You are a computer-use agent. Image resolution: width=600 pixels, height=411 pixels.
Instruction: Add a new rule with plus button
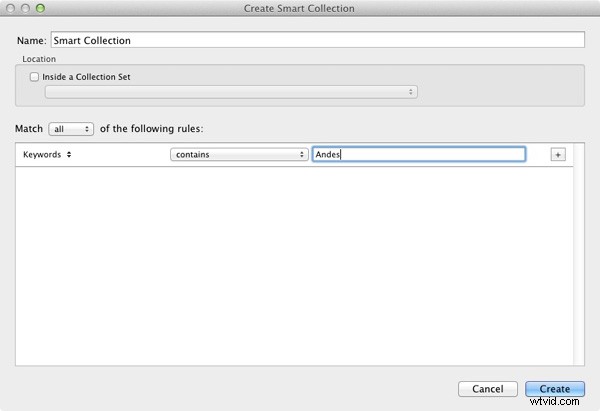[x=558, y=155]
